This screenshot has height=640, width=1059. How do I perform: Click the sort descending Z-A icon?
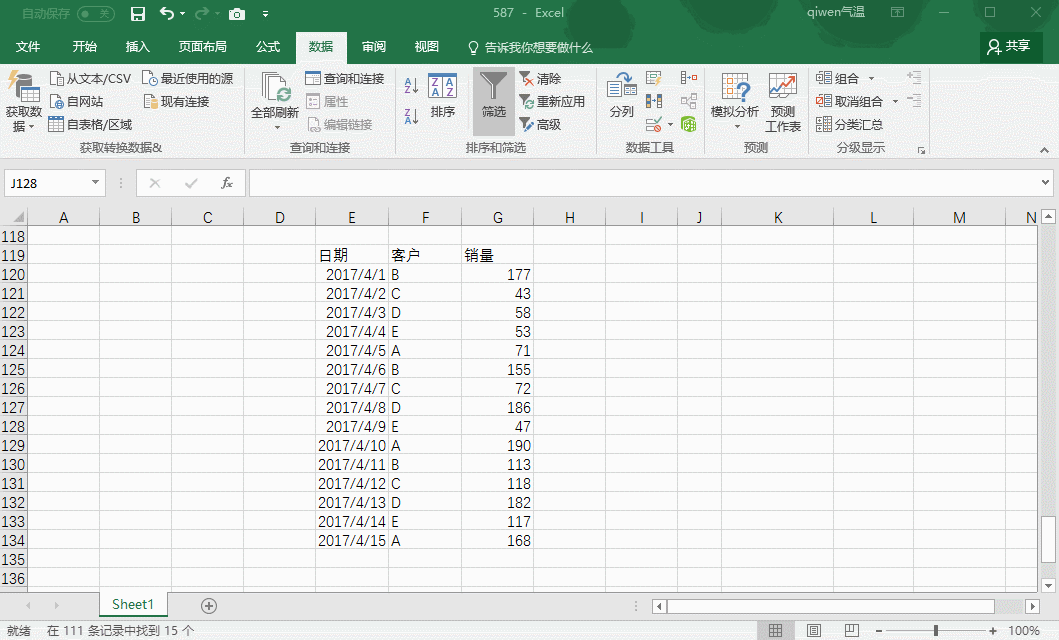tap(411, 116)
